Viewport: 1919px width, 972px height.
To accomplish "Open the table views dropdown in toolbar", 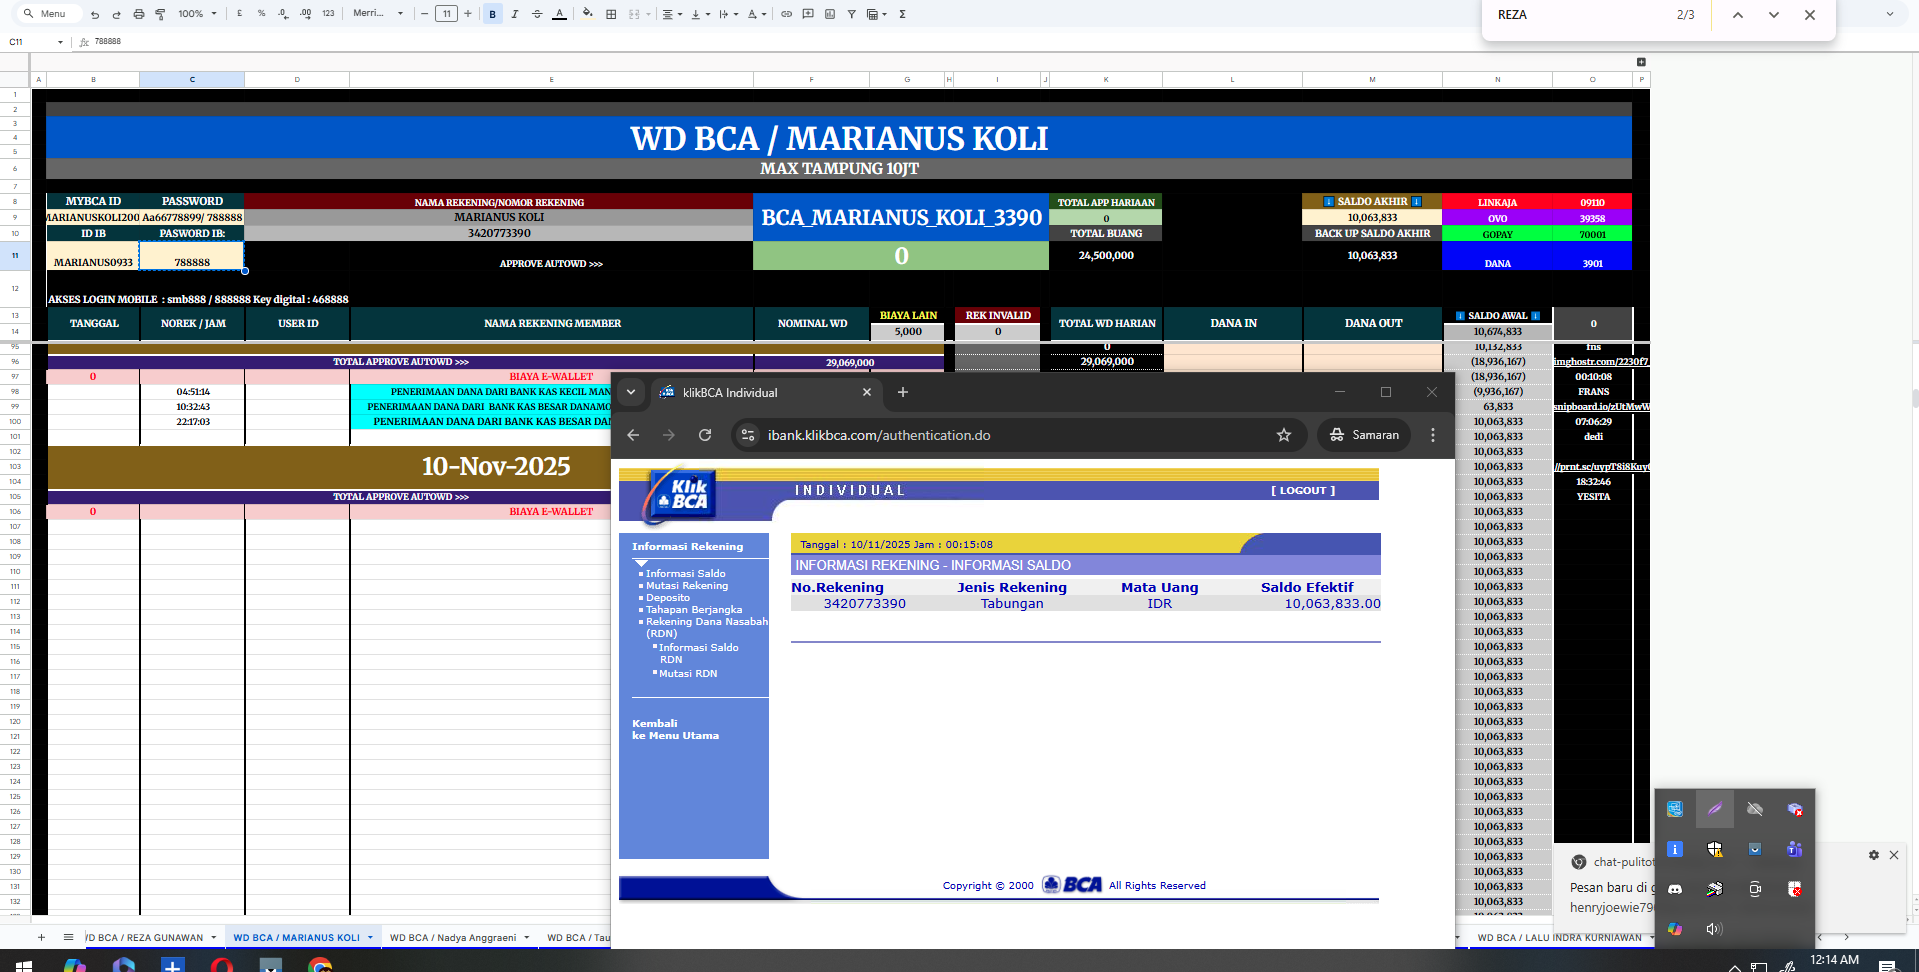I will (876, 14).
